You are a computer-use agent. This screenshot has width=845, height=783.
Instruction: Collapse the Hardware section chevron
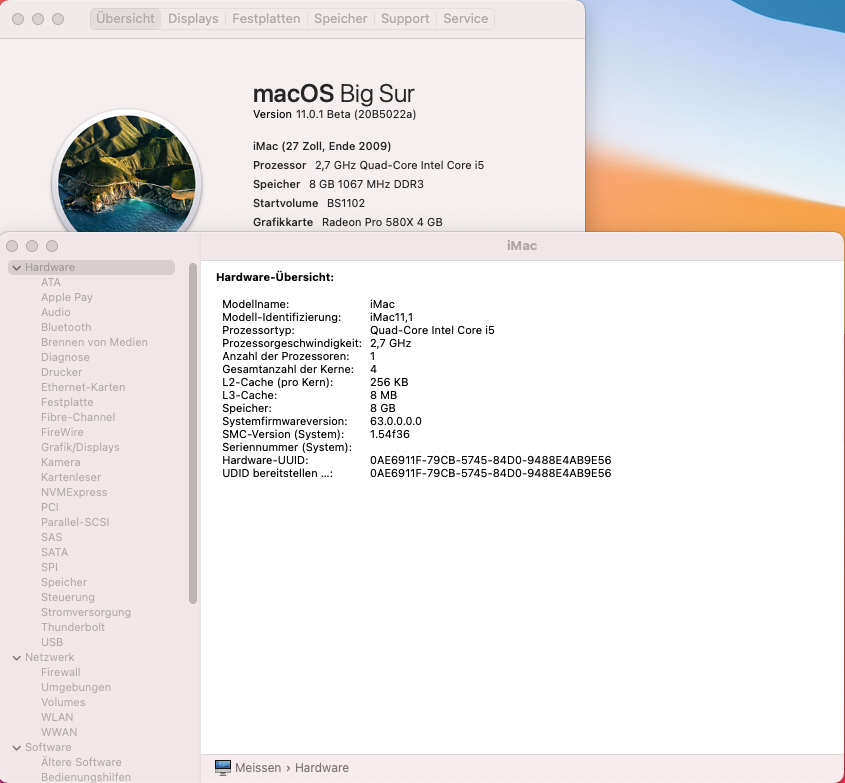17,268
